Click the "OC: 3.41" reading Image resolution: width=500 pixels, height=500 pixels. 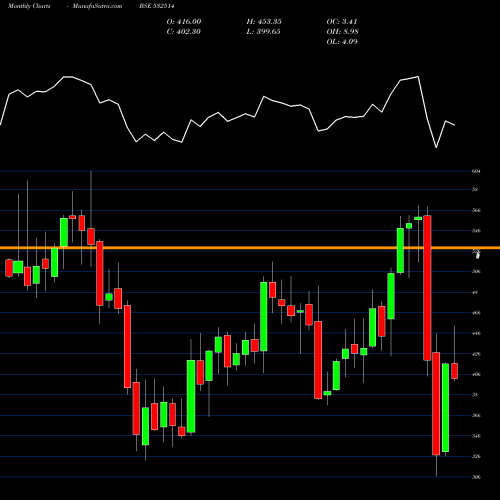(x=342, y=21)
